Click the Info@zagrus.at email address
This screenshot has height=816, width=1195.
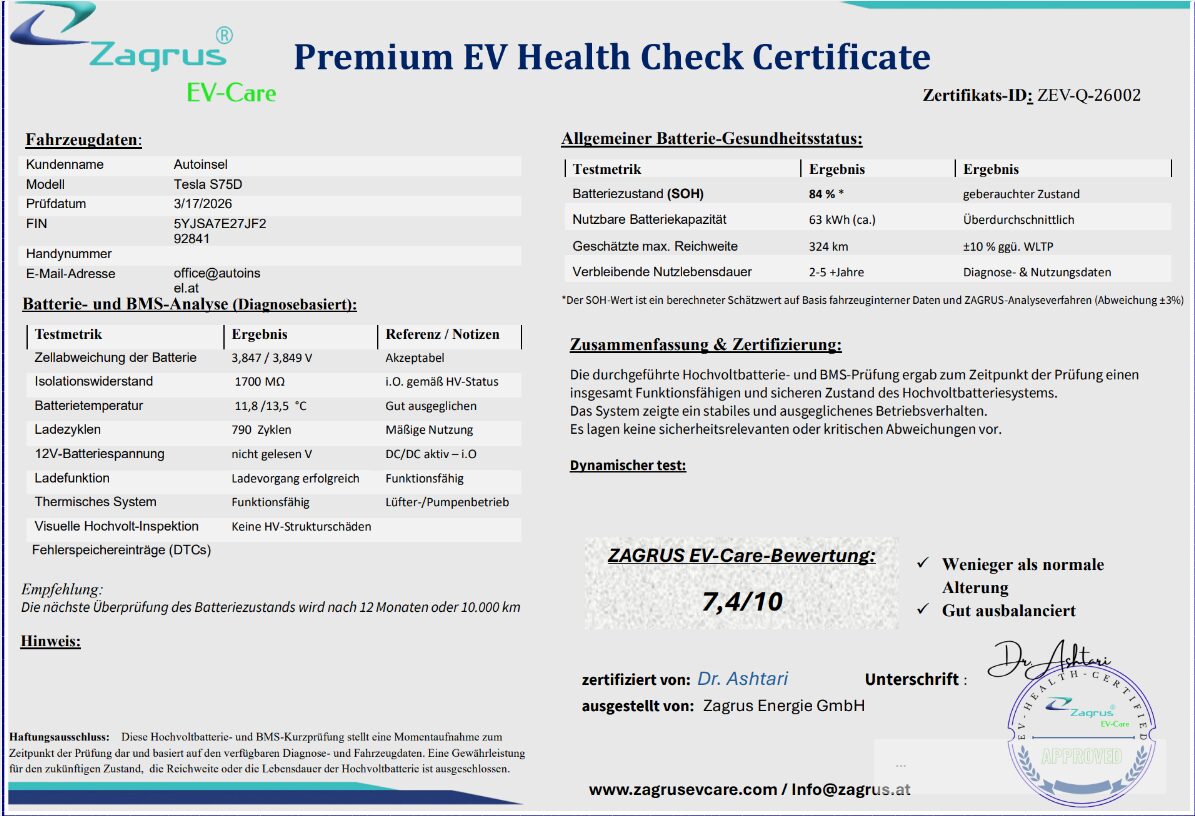pos(851,789)
